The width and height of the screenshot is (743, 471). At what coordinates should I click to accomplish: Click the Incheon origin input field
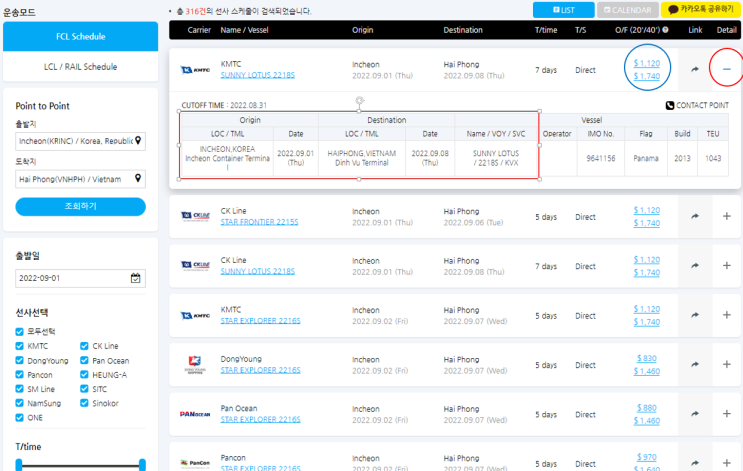(x=81, y=141)
